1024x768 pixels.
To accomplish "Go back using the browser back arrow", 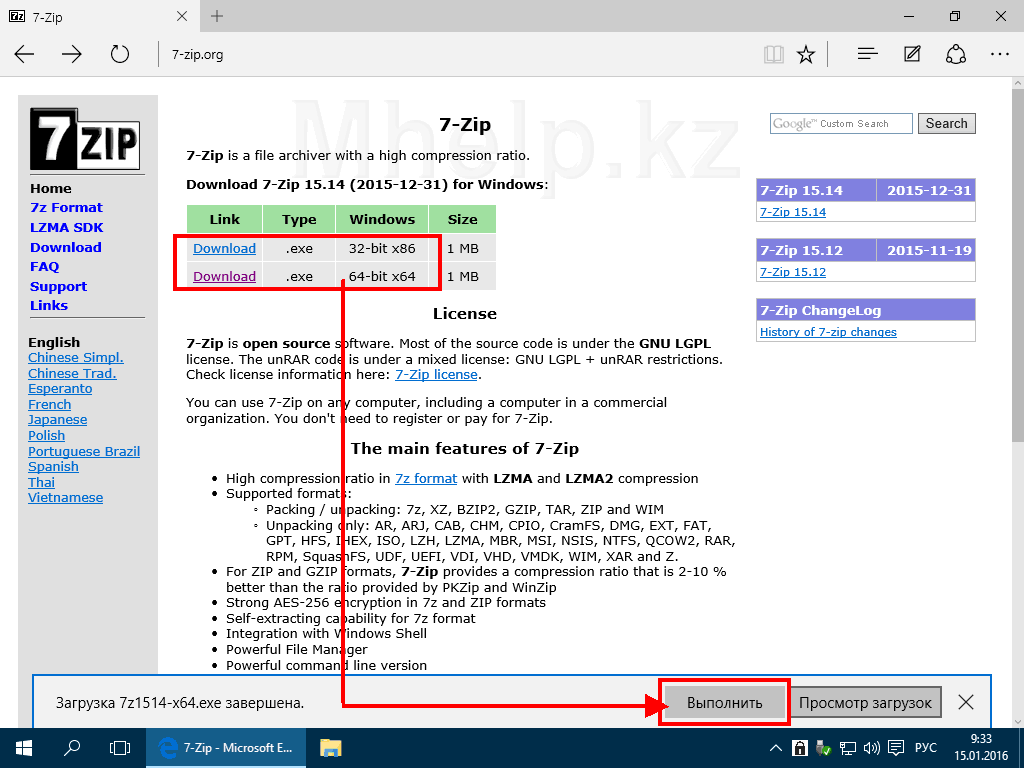I will pyautogui.click(x=24, y=54).
